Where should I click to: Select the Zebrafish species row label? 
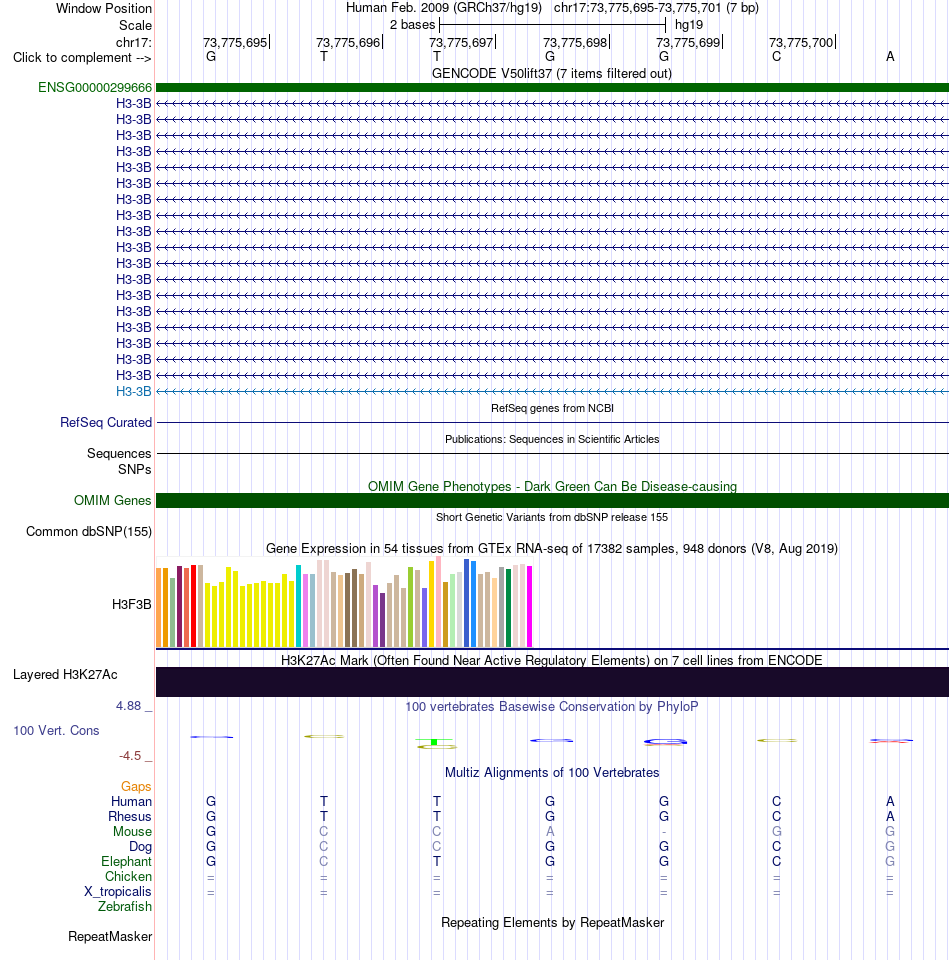(125, 906)
